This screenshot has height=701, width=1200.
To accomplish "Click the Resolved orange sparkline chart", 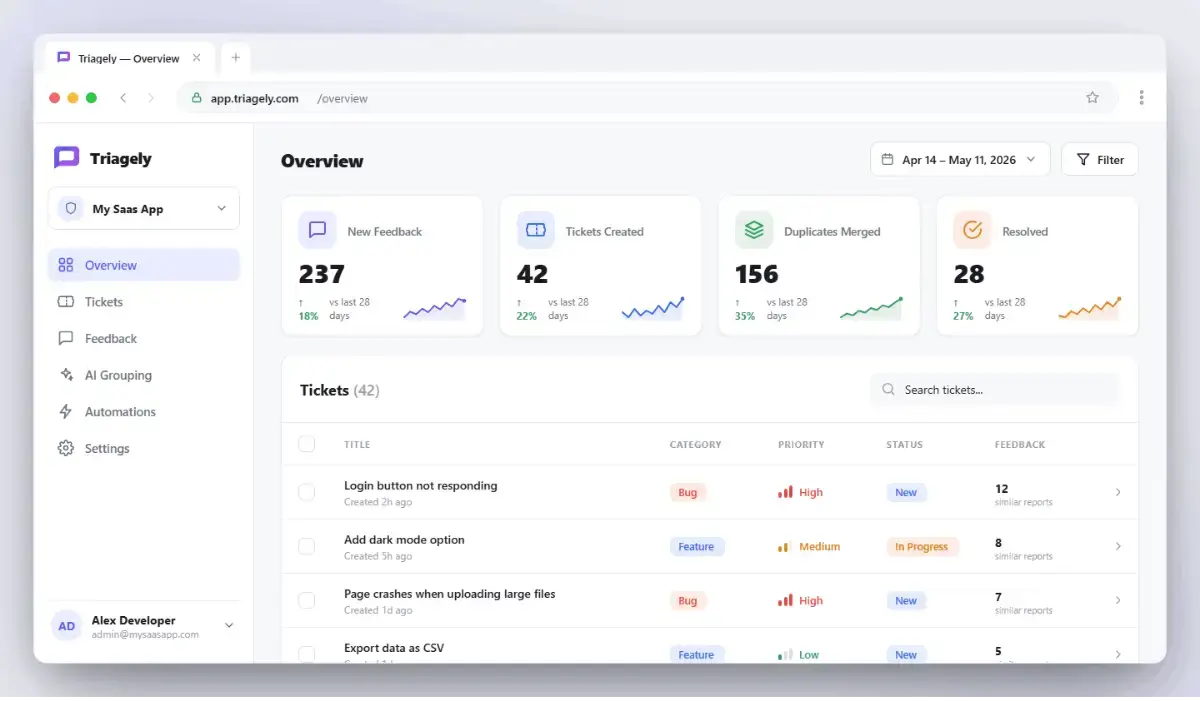I will pyautogui.click(x=1089, y=308).
